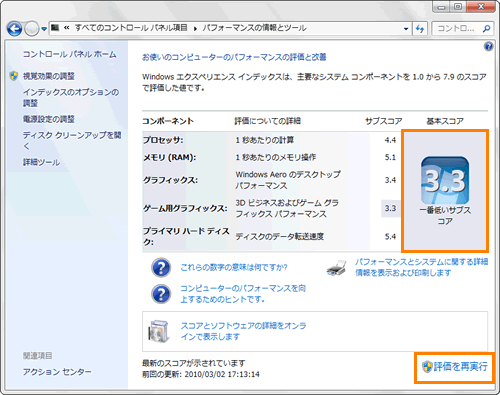Open これらの数字の意味は何ですか? link
Screen dimensions: 500x395
[234, 267]
